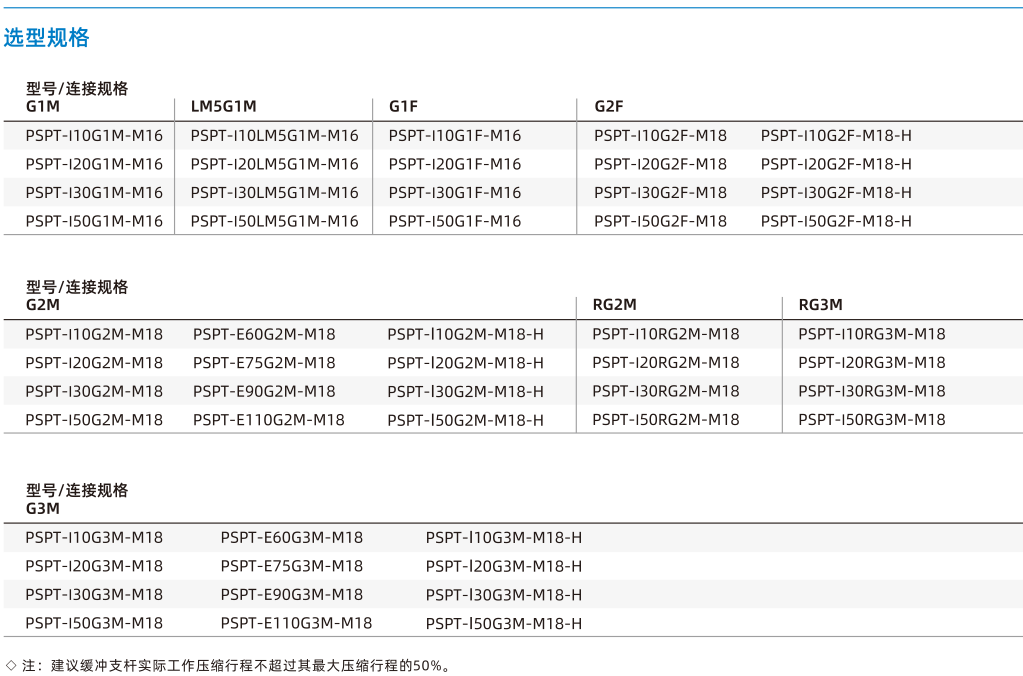Select model PSPT-I30G3M-M18

pos(94,594)
